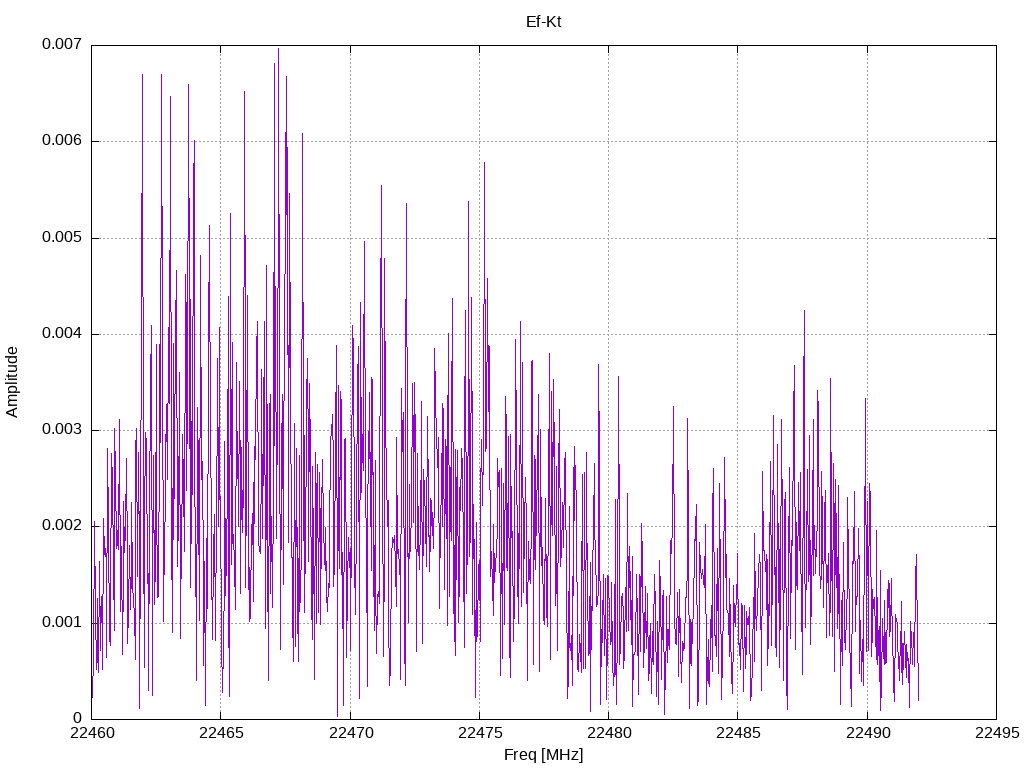Viewport: 1024px width, 768px height.
Task: Click y-axis tick value 0.002
Action: [62, 526]
